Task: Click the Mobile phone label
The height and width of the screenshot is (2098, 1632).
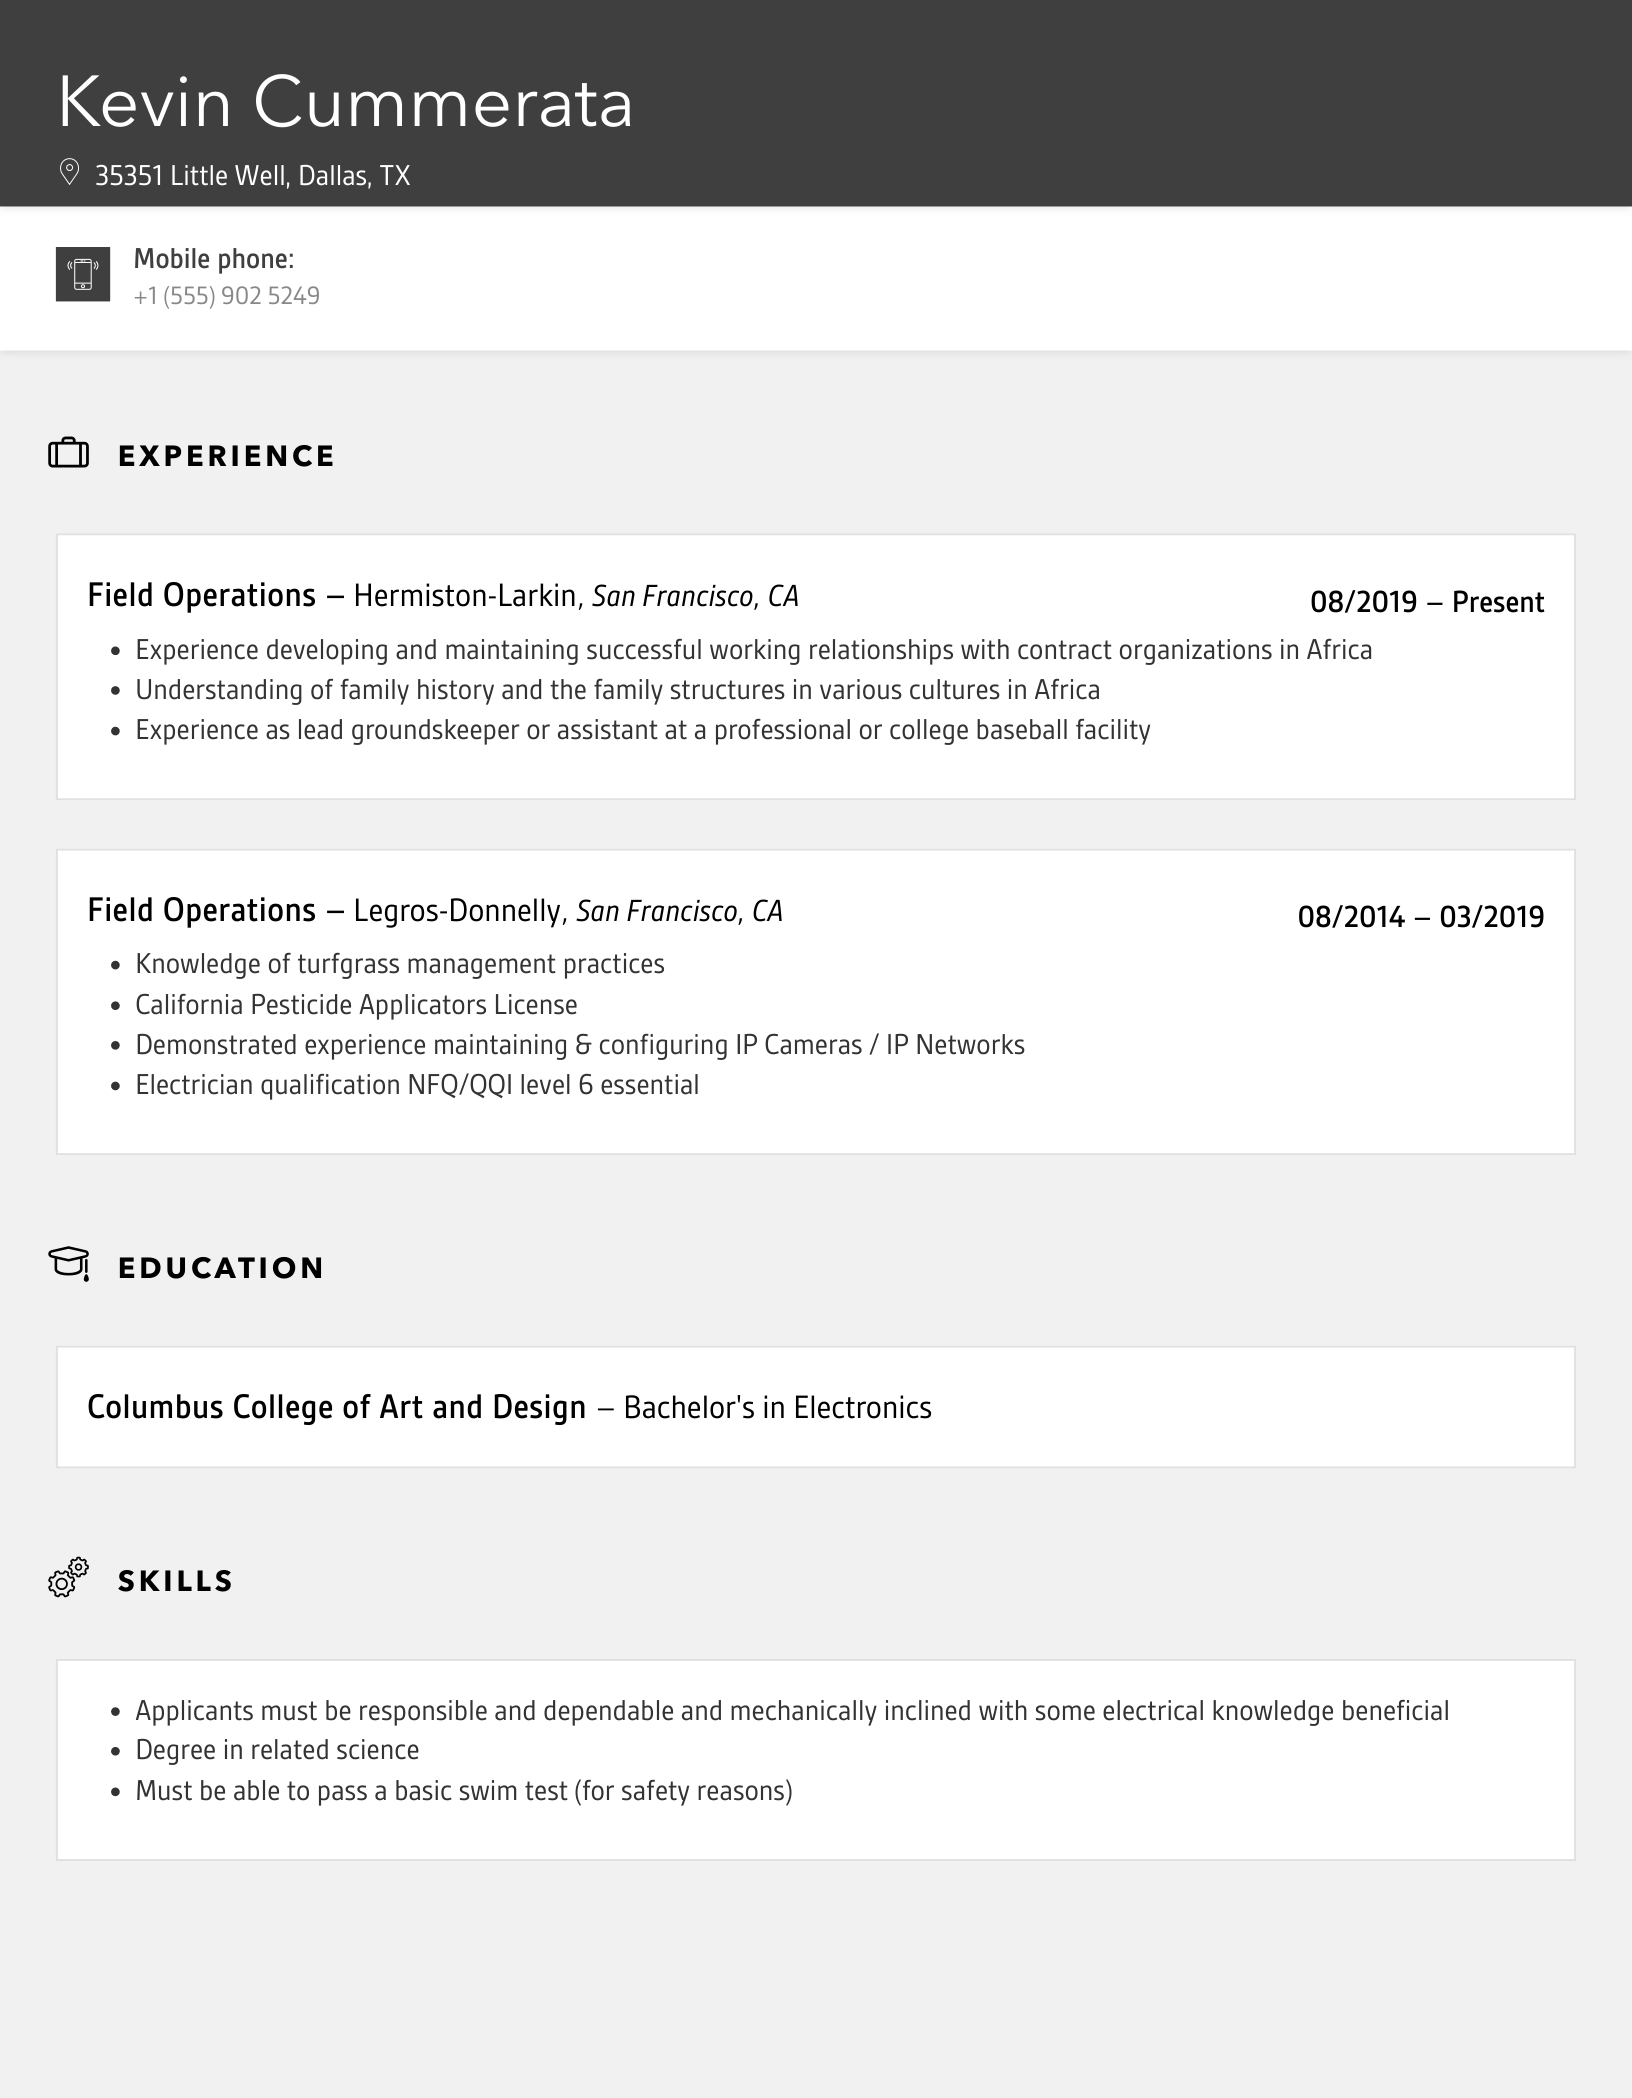Action: (214, 259)
